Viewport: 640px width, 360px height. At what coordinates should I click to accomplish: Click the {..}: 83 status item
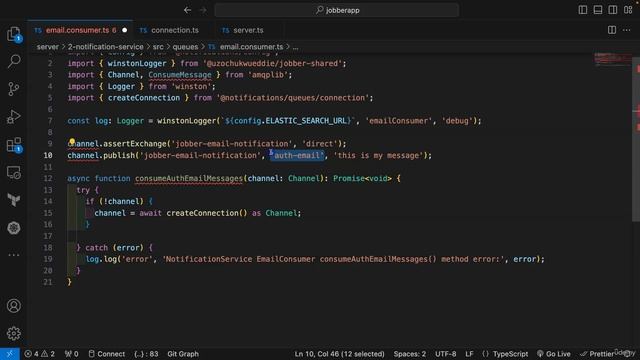(x=146, y=354)
